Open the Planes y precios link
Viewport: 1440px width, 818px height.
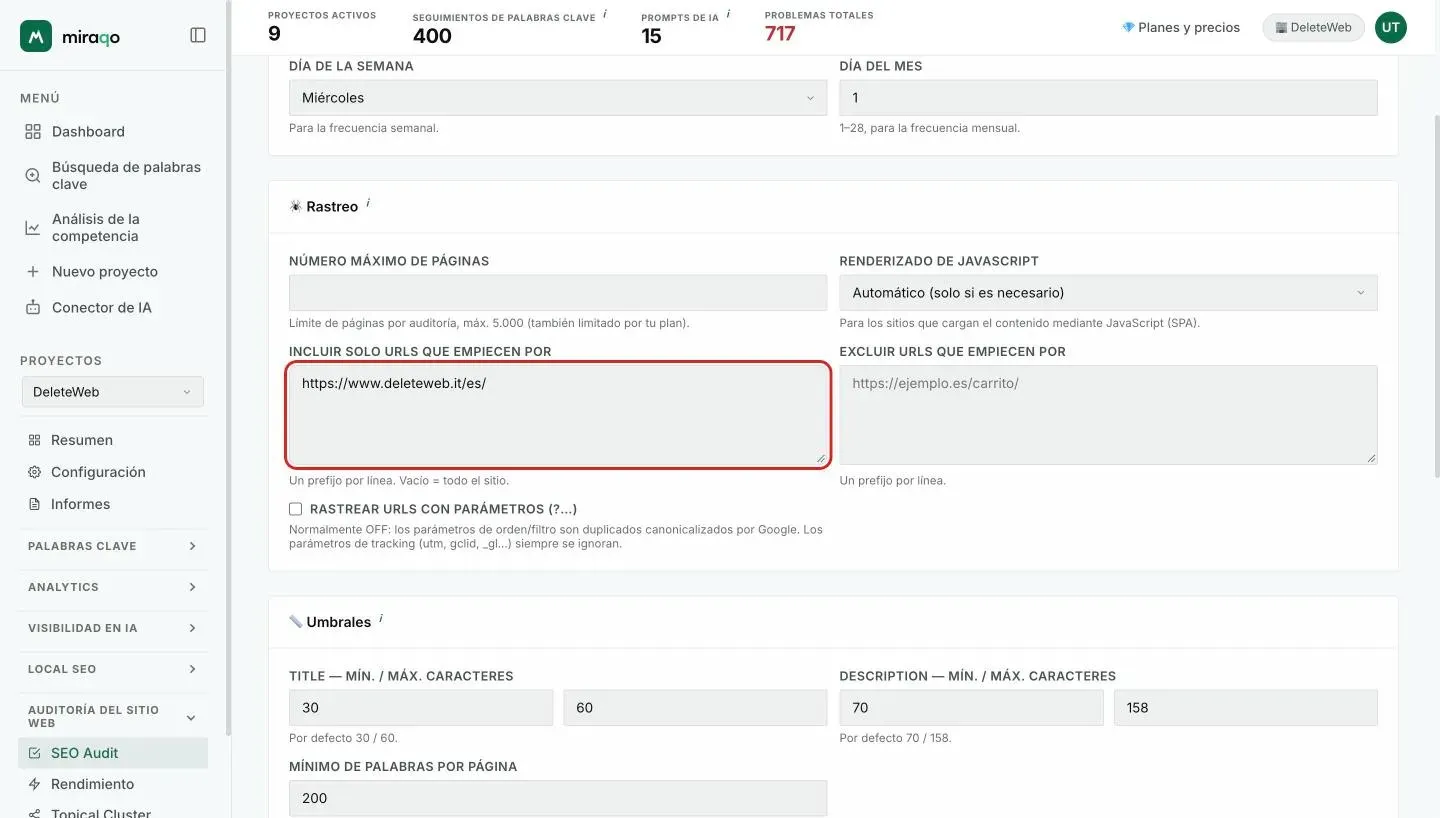[1181, 28]
